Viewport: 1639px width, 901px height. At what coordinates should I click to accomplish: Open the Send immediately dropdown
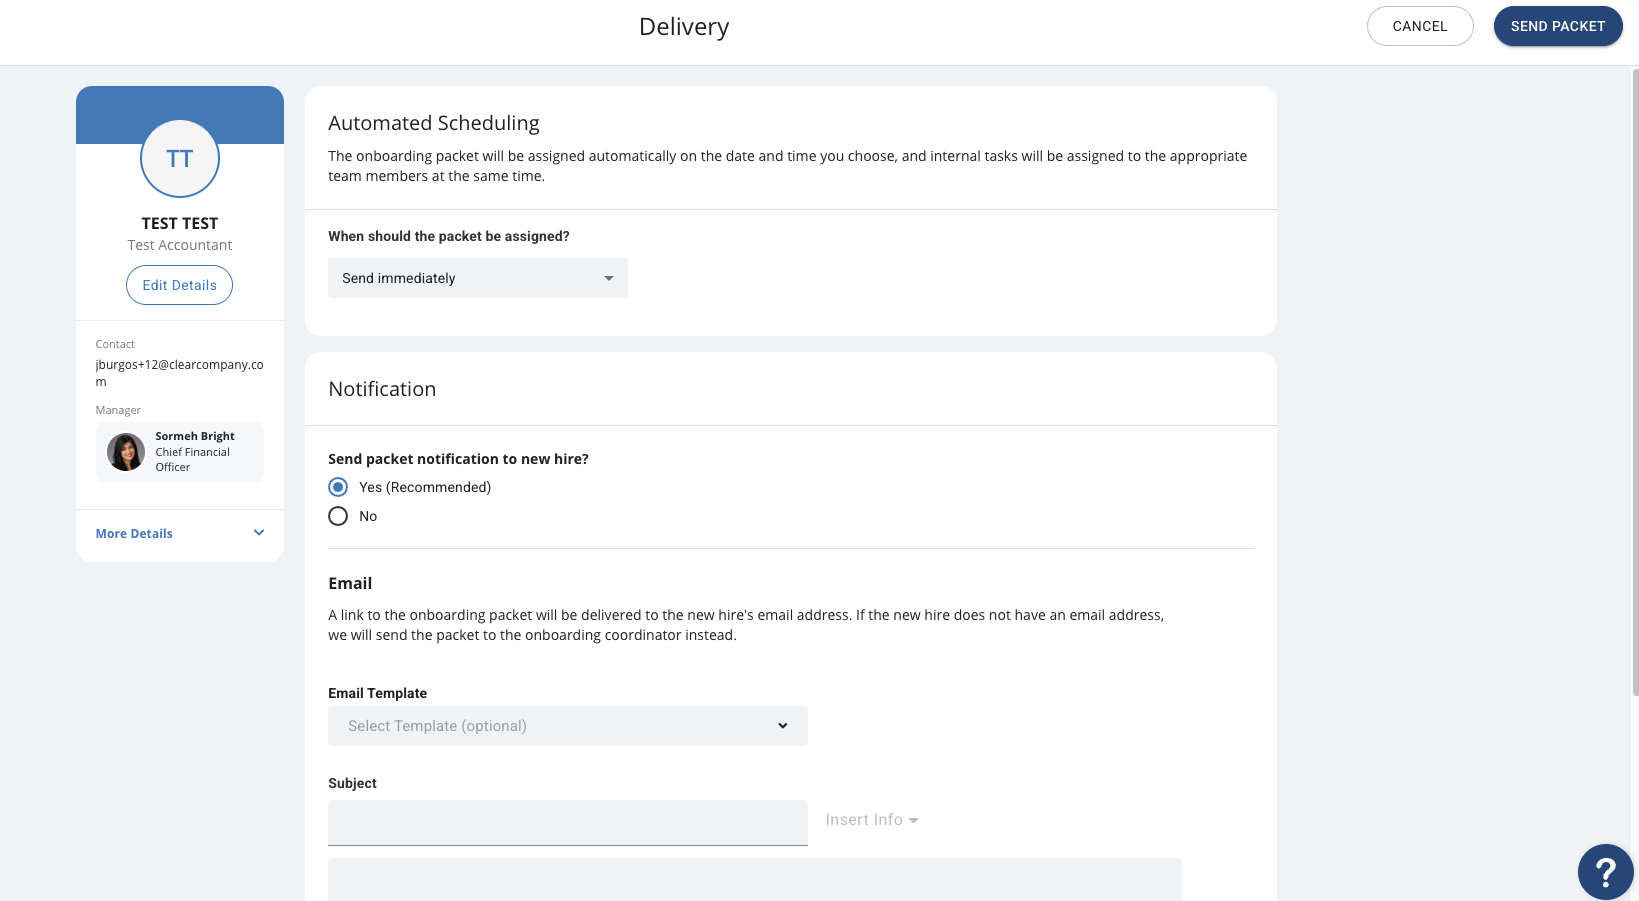478,278
